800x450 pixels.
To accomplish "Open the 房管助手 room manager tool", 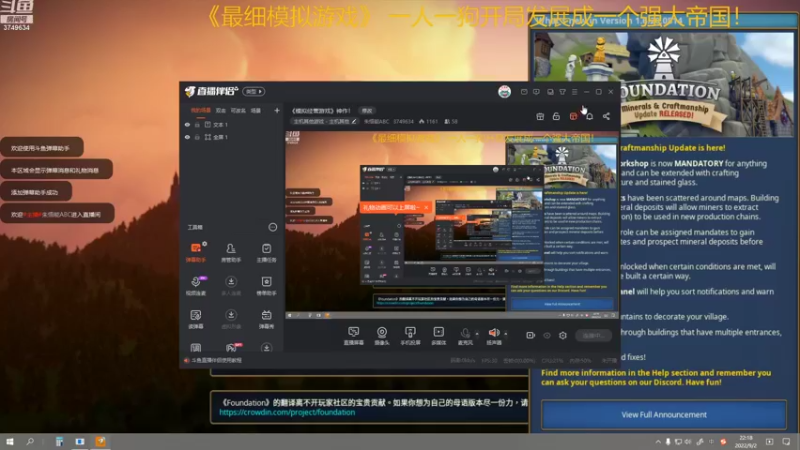I will pos(231,252).
